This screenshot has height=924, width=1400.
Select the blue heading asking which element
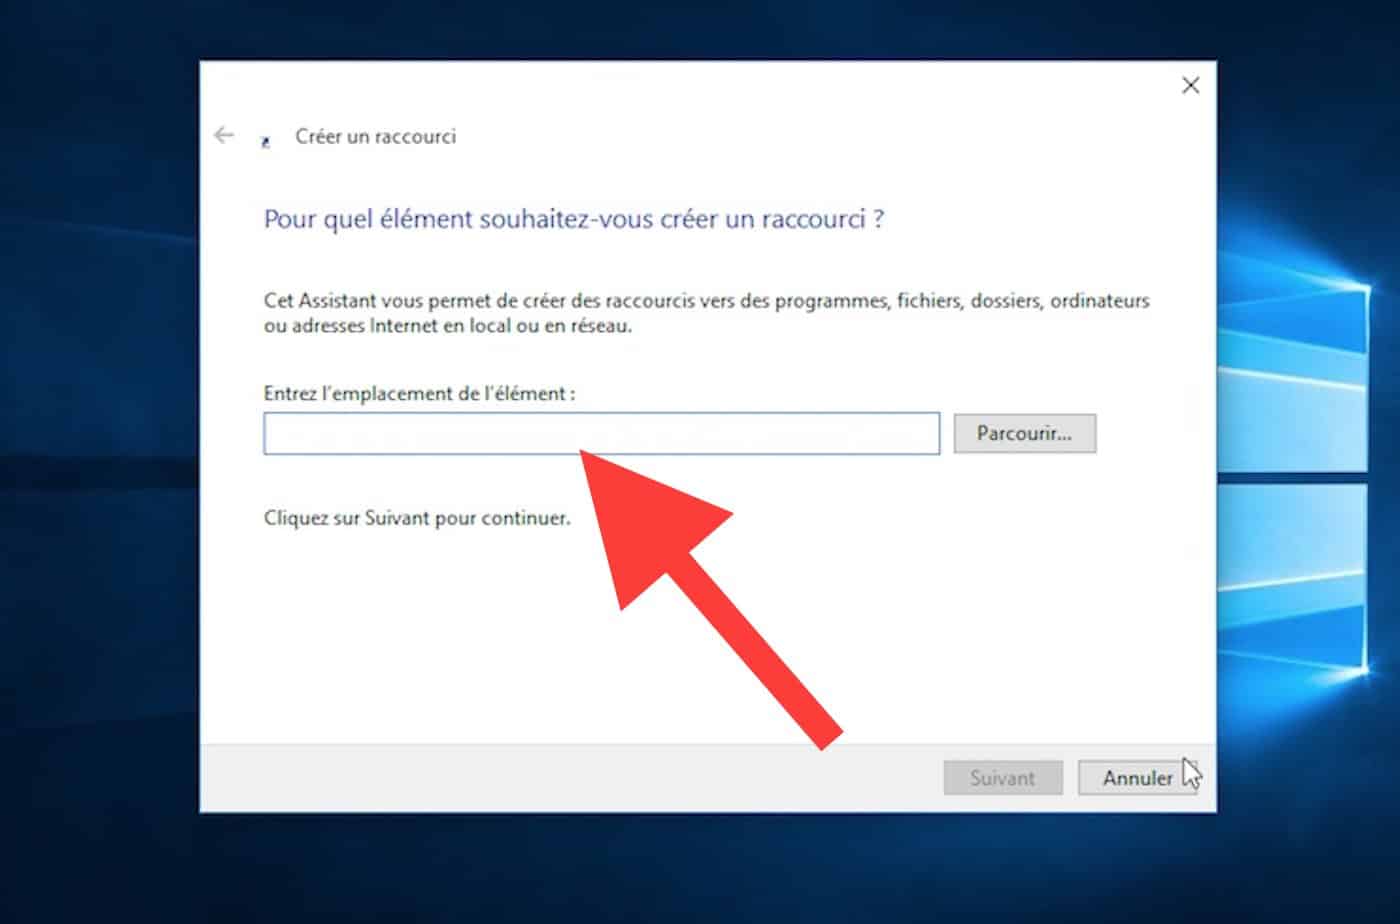574,219
